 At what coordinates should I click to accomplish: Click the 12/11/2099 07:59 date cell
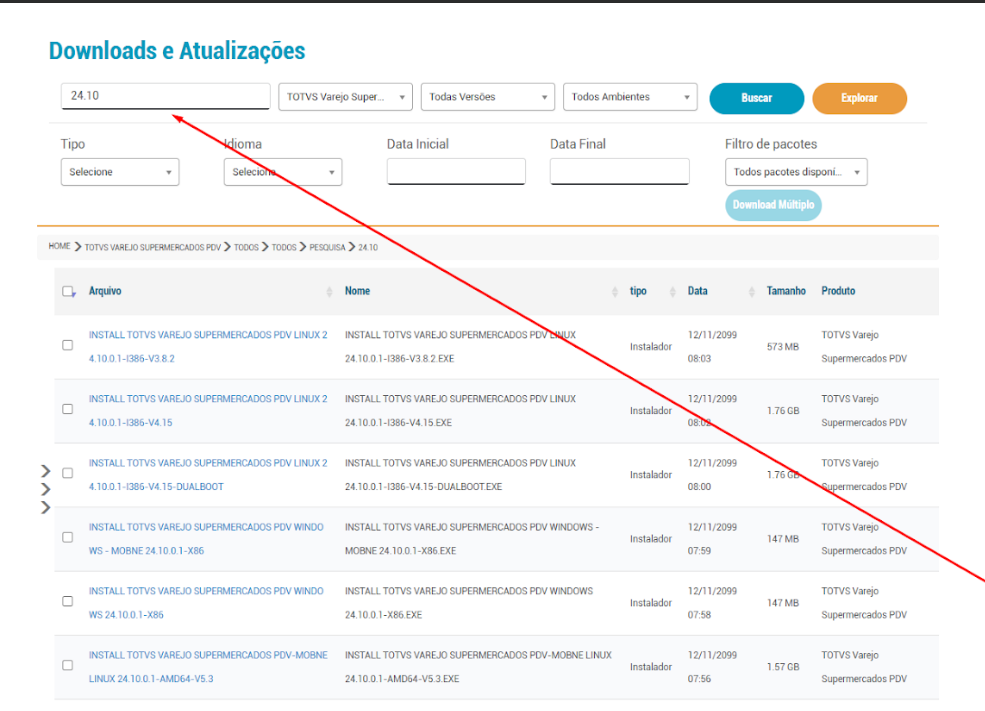point(712,539)
